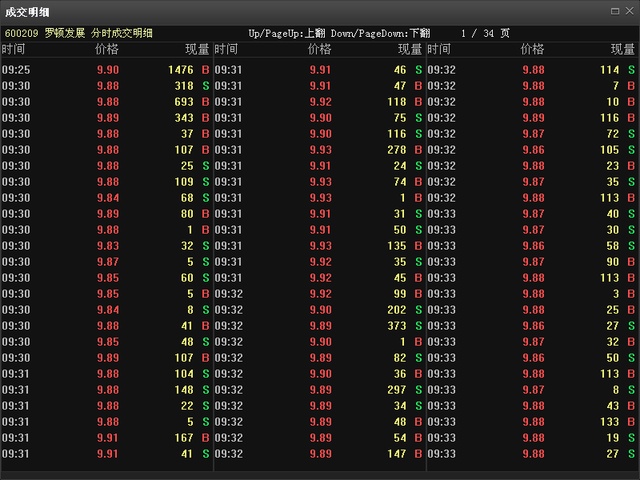Screen dimensions: 640x480
Task: Select the 373 volume entry
Action: (397, 326)
